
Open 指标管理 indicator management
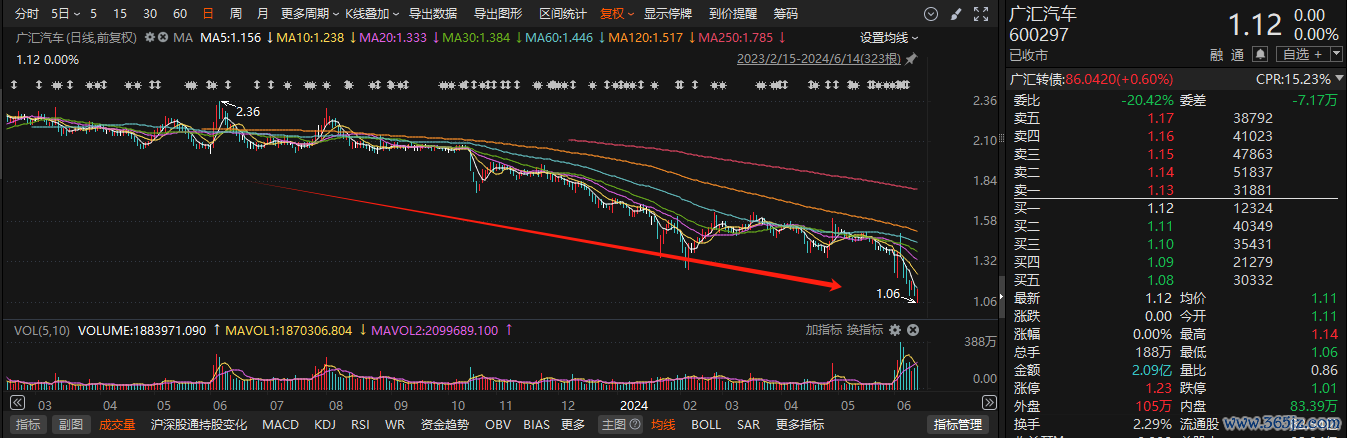pos(958,424)
